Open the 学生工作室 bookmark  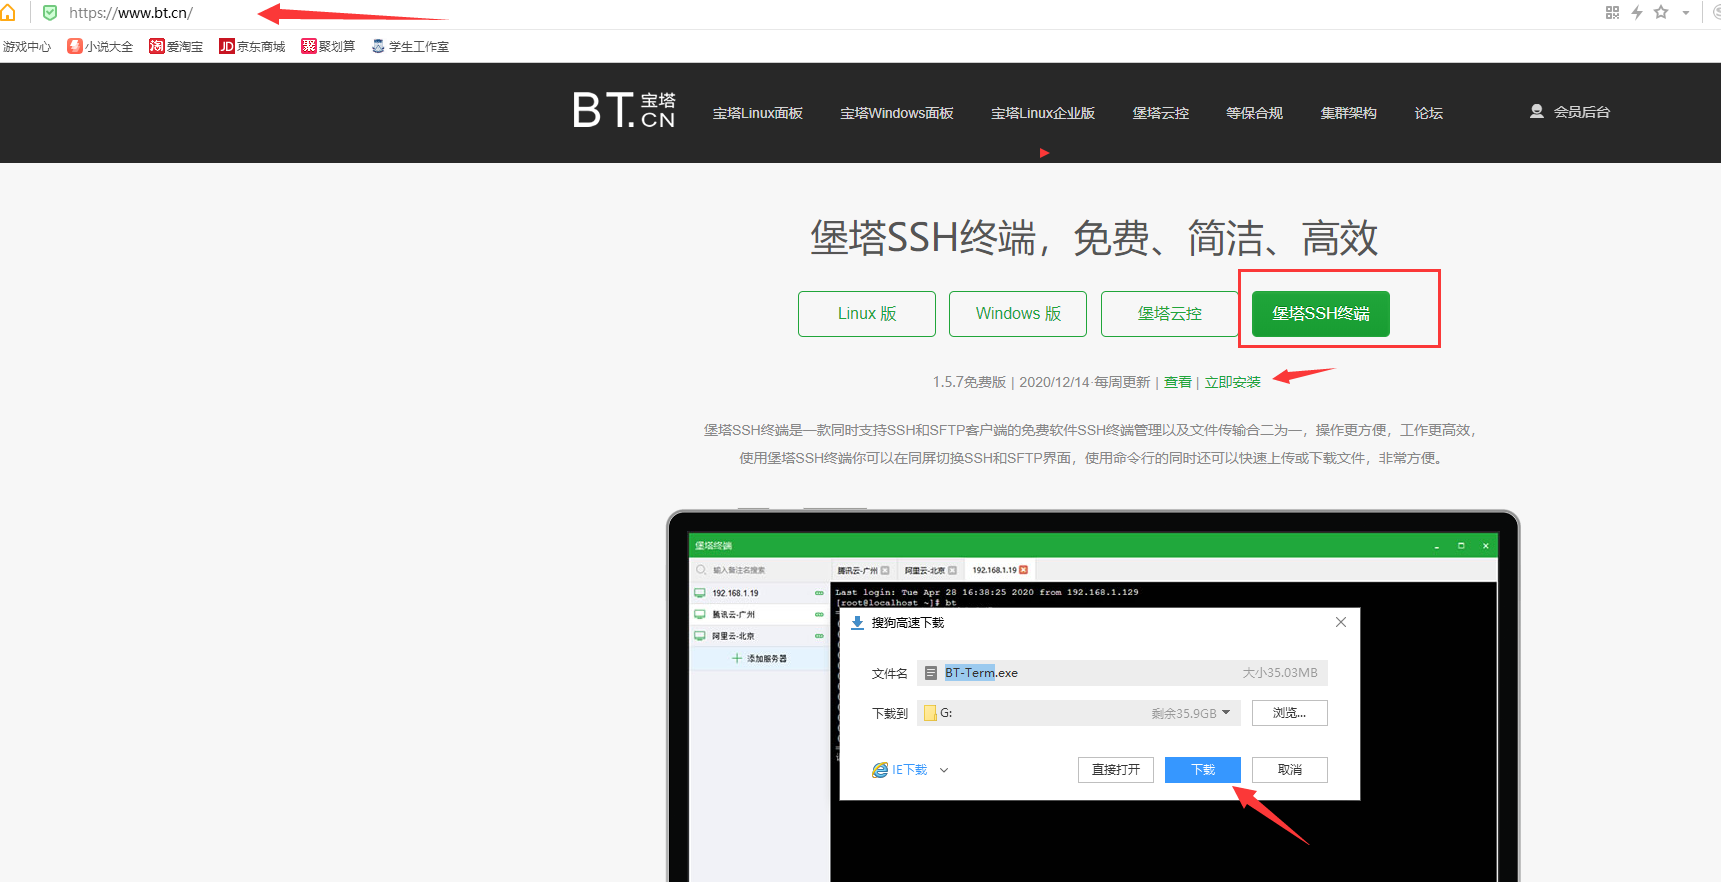coord(410,47)
